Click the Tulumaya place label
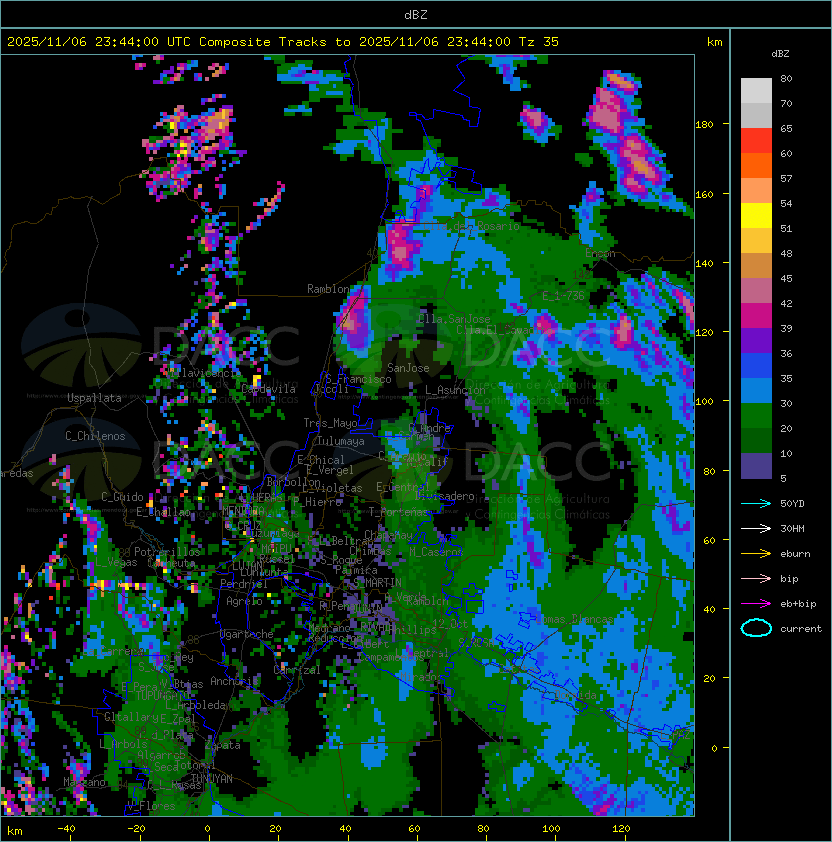 341,441
